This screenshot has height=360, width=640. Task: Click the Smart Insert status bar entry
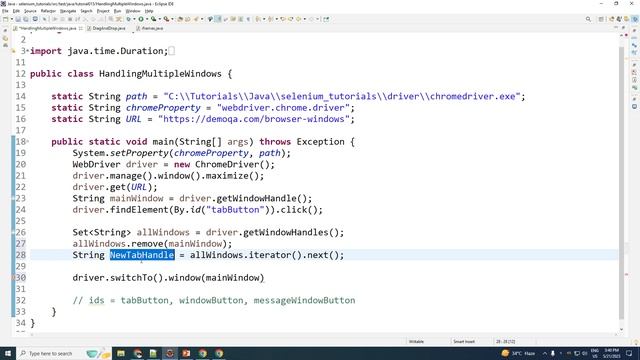pos(464,341)
